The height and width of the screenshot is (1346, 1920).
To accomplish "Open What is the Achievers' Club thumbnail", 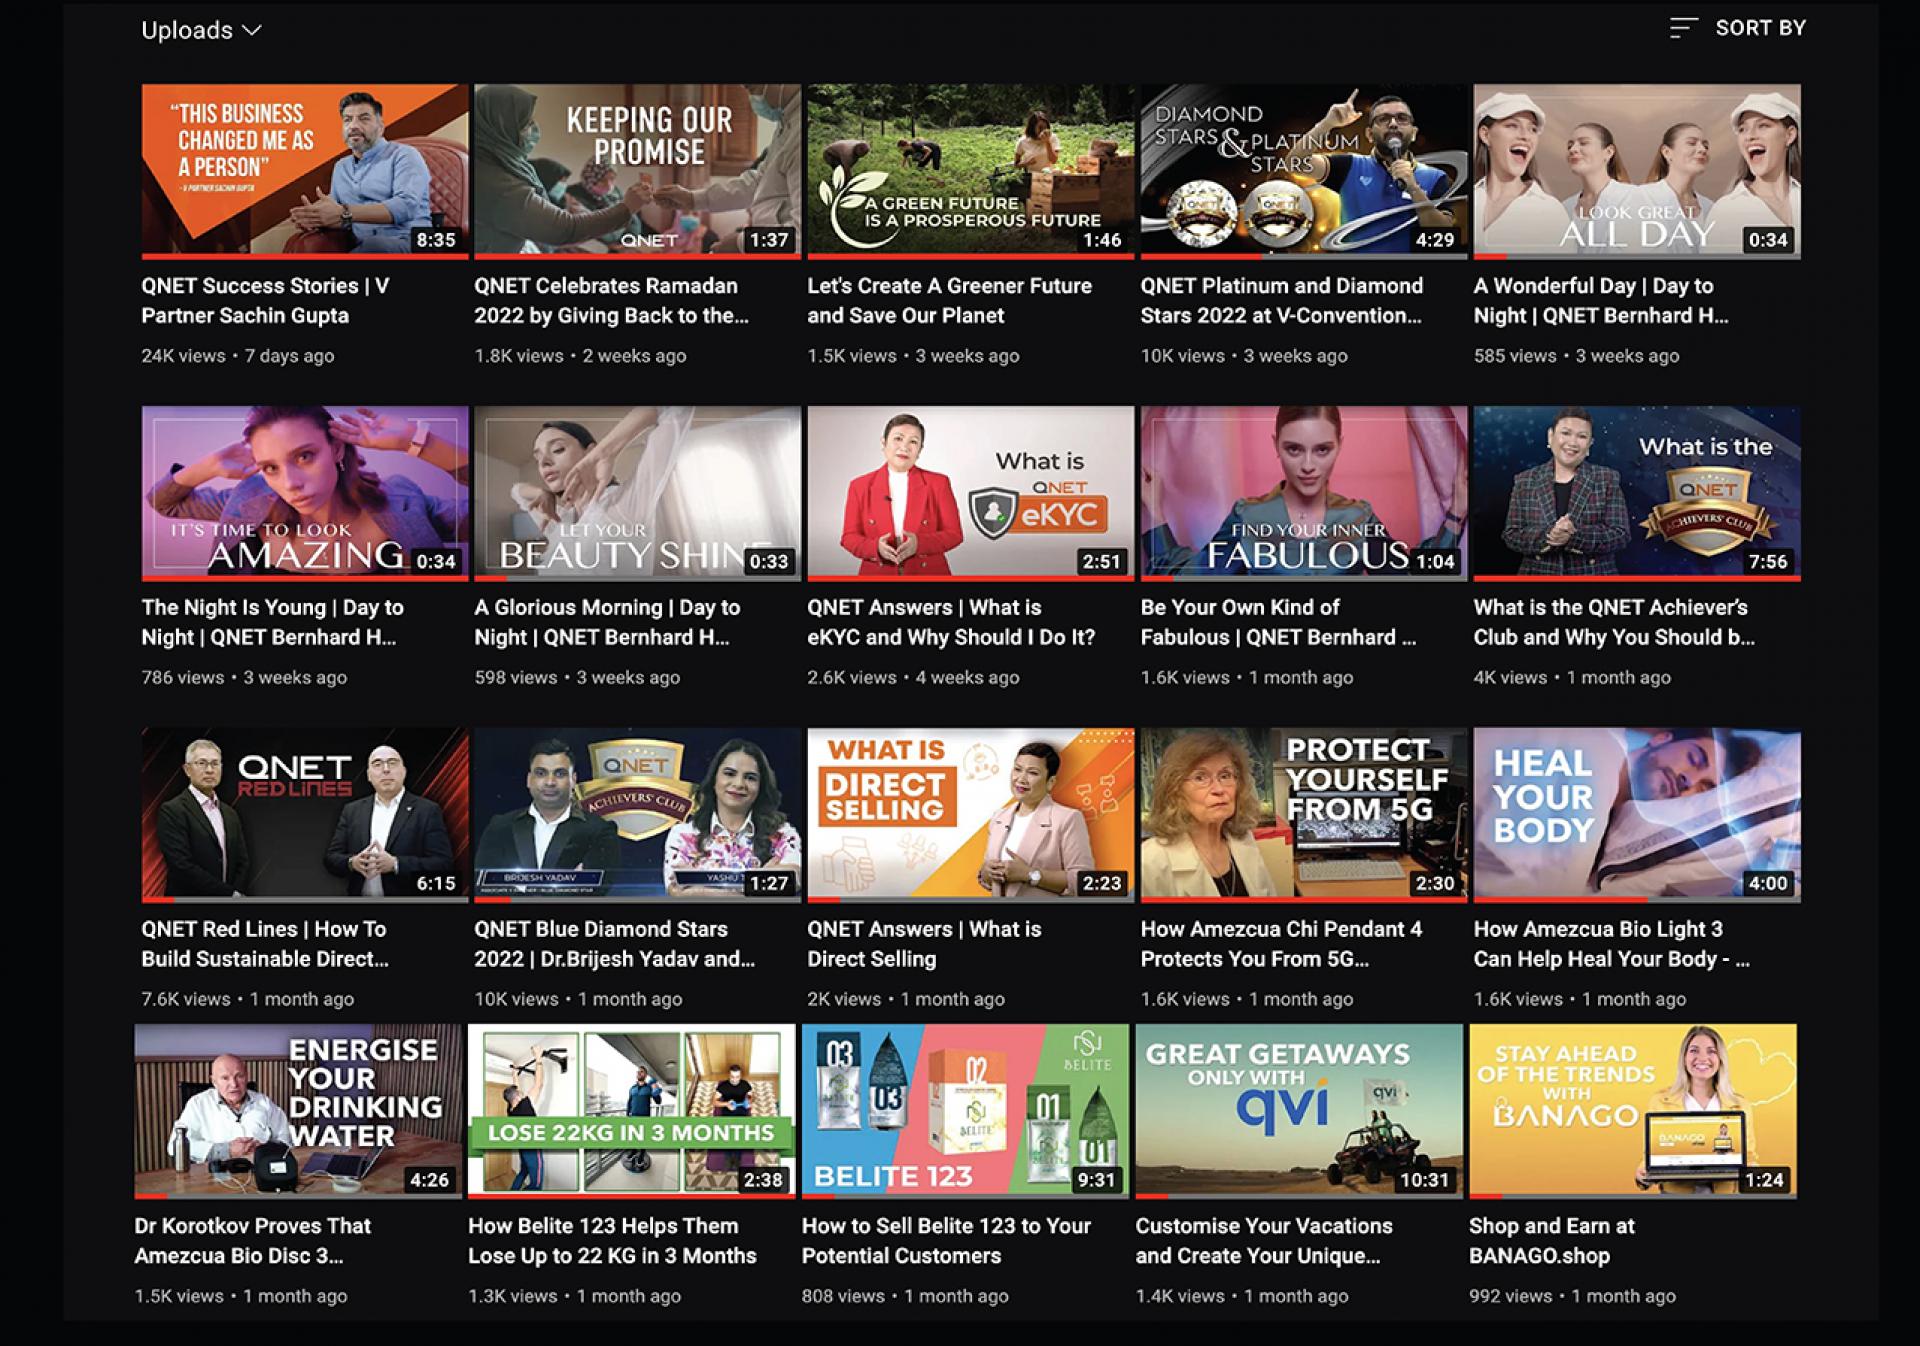I will pyautogui.click(x=1637, y=493).
